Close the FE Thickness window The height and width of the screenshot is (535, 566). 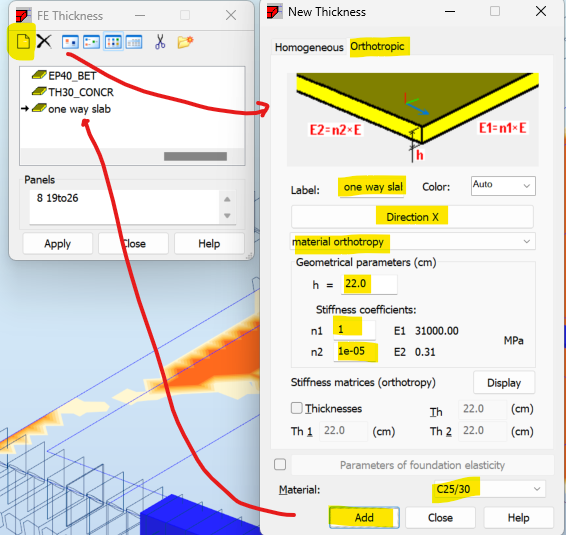click(231, 15)
